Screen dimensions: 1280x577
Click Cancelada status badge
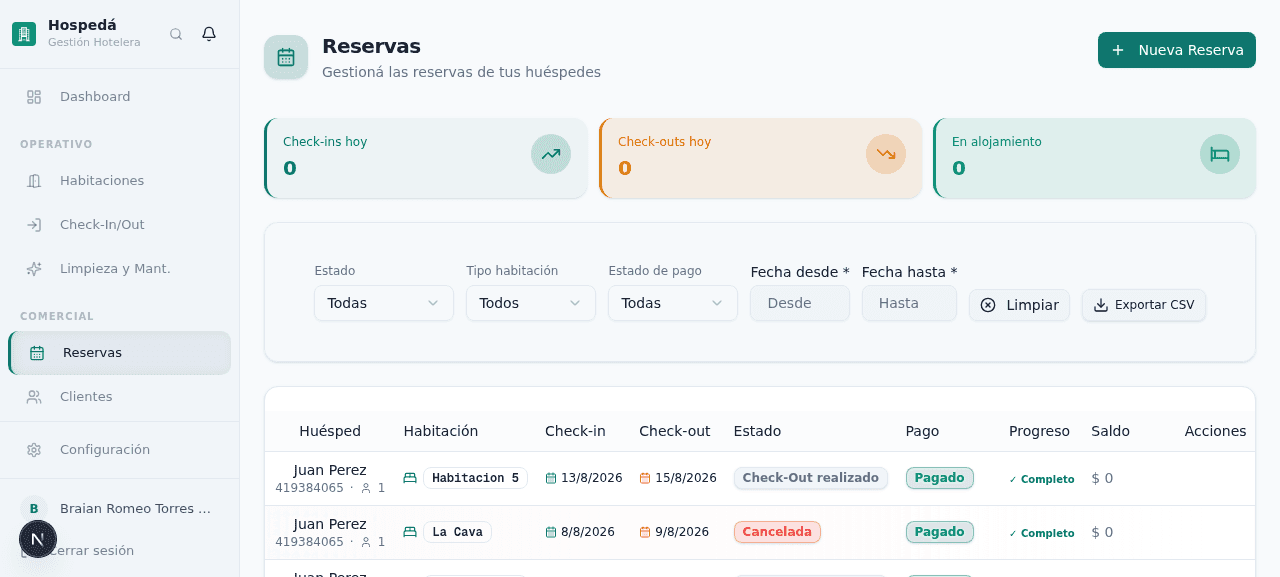click(x=777, y=532)
